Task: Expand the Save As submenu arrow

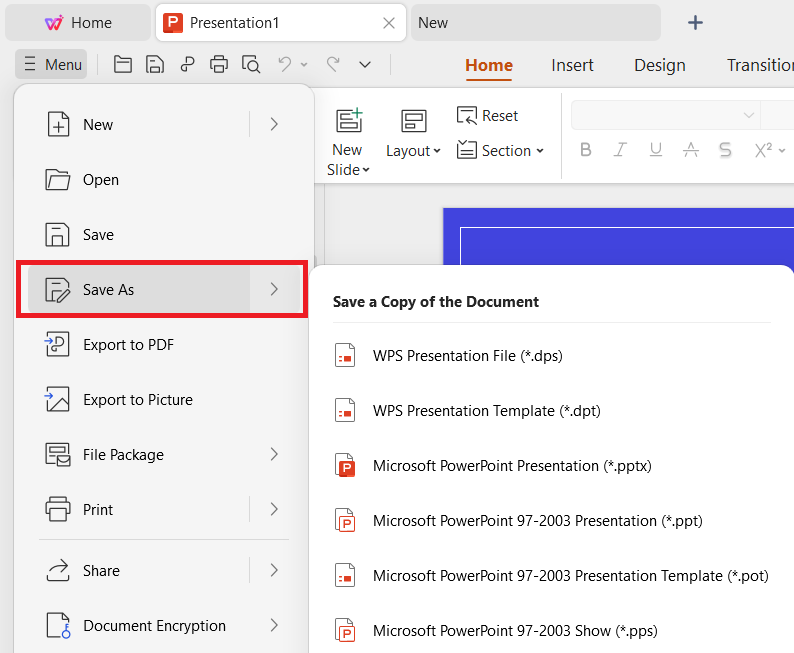Action: [x=274, y=289]
